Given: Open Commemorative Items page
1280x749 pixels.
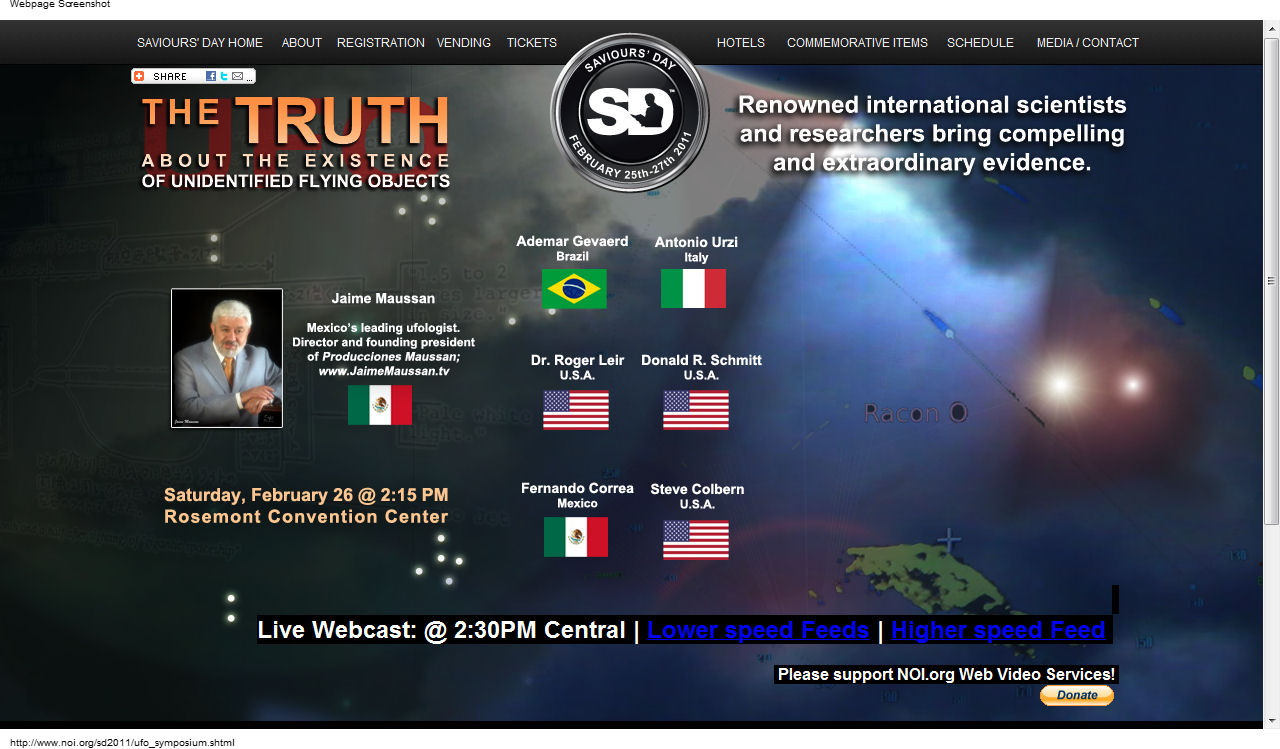Looking at the screenshot, I should [857, 43].
